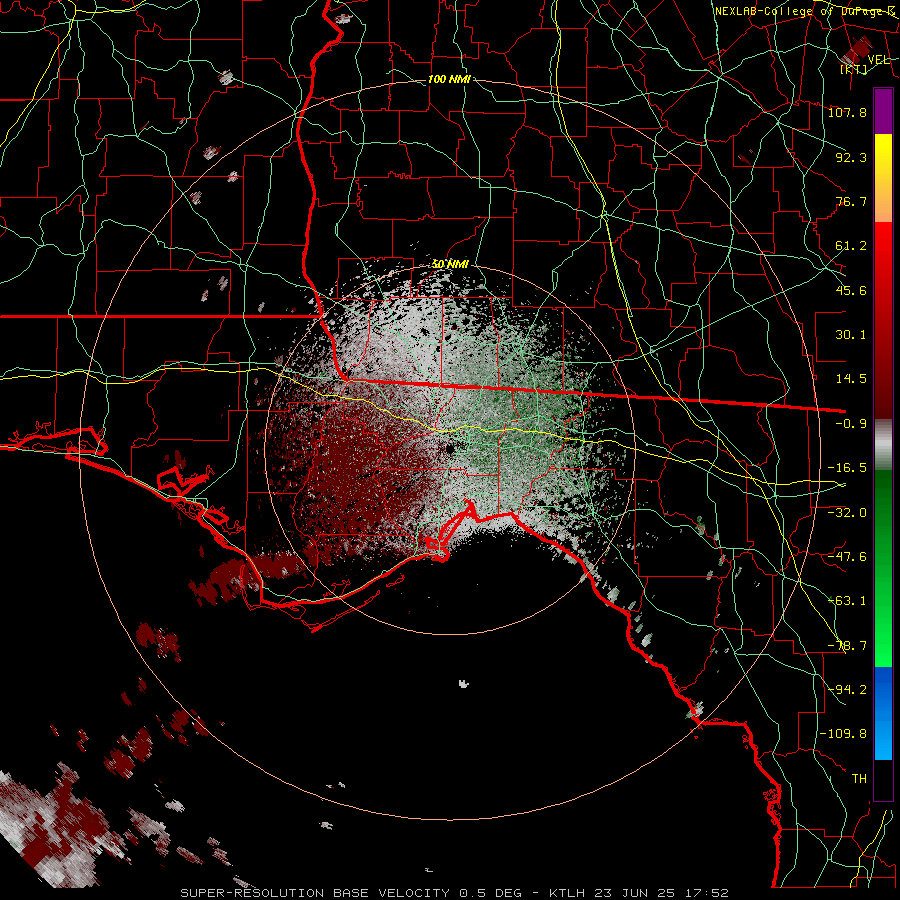Click the VEL legend title
Viewport: 900px width, 900px height.
click(879, 59)
